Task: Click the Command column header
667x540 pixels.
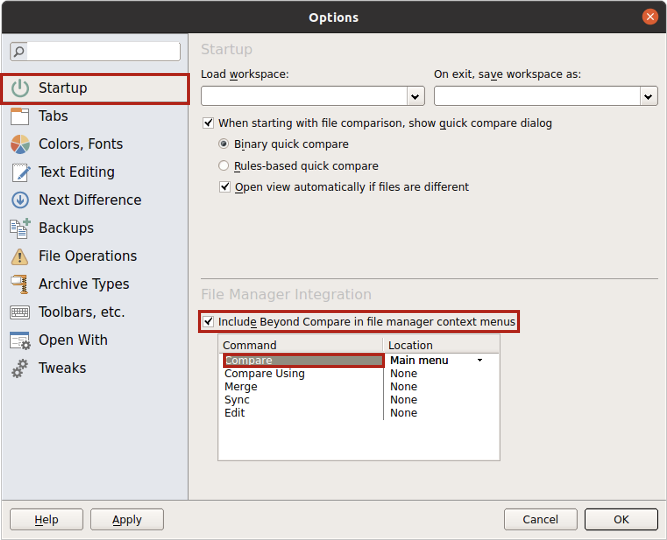Action: tap(300, 345)
